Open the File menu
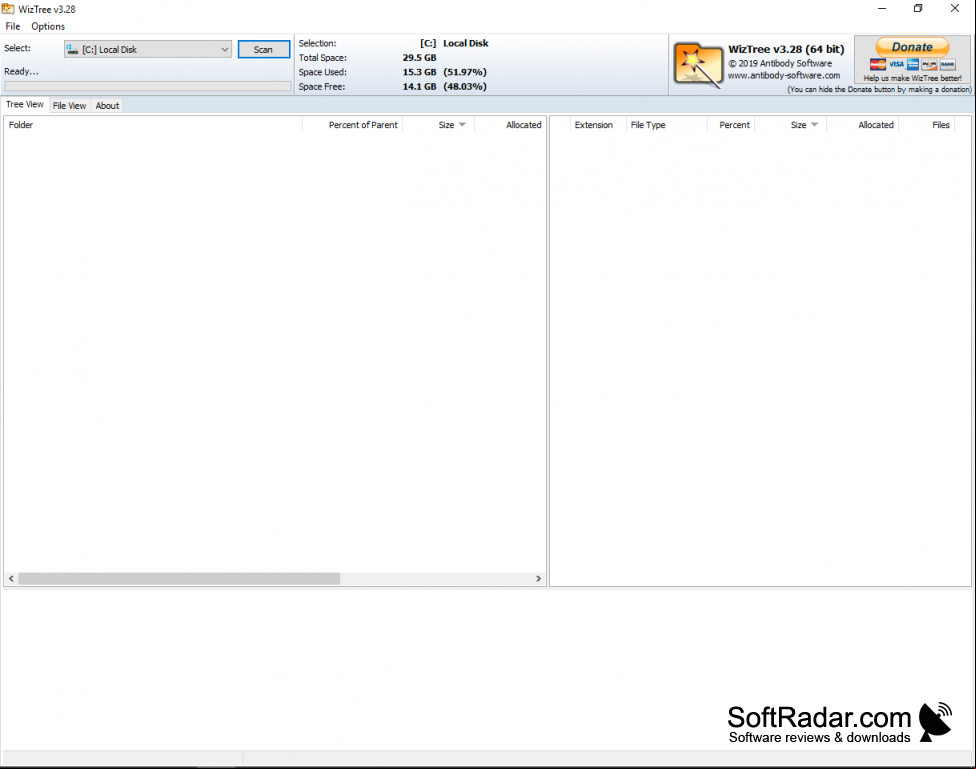Image resolution: width=976 pixels, height=769 pixels. [12, 26]
